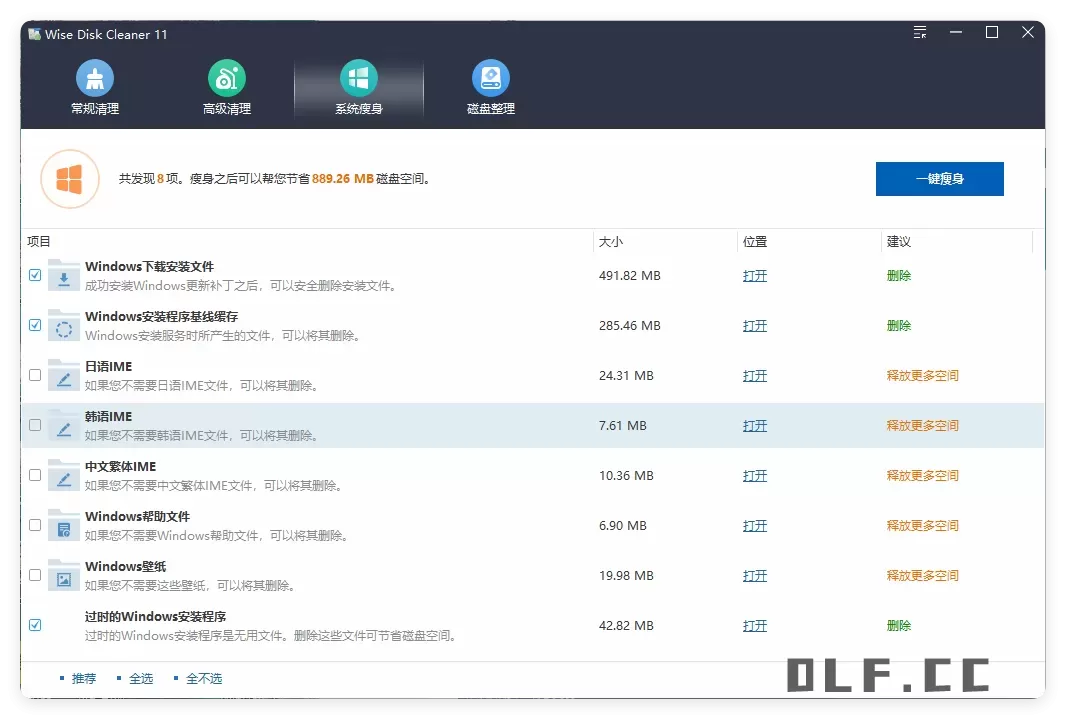The image size is (1066, 719).
Task: Open the 韩语IME file location via 打开
Action: (754, 425)
